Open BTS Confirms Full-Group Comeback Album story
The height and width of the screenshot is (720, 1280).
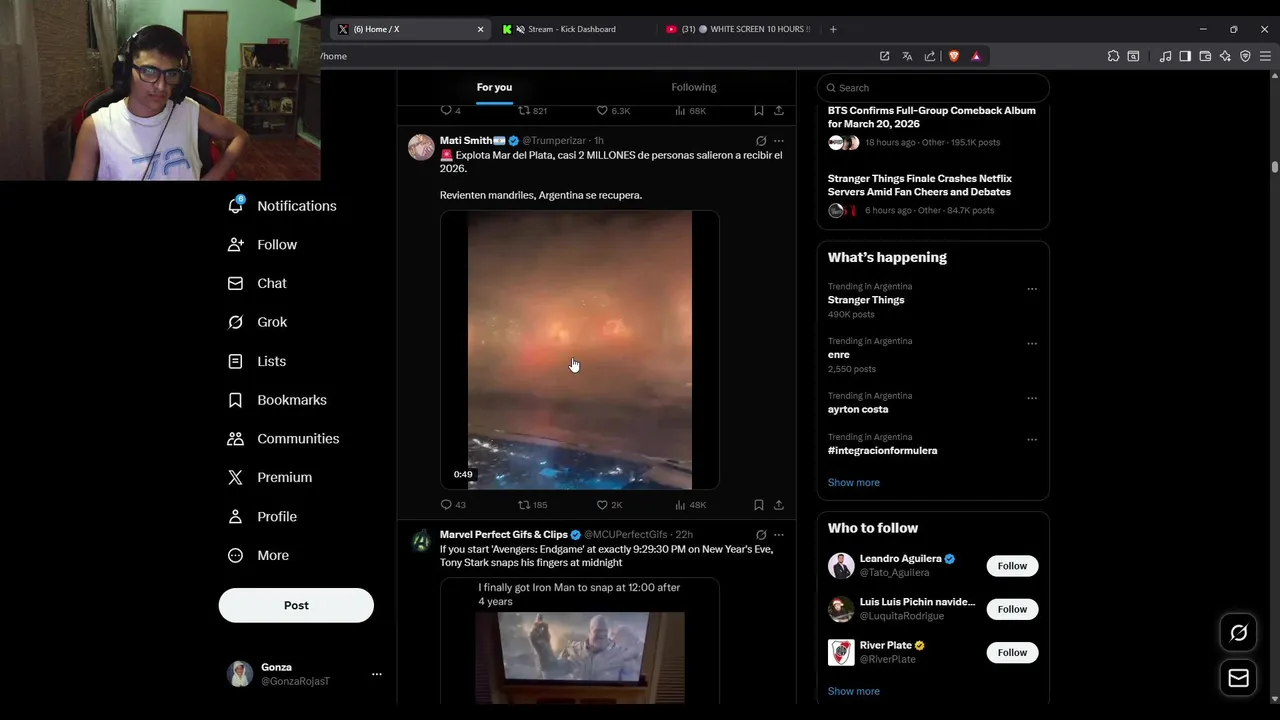tap(932, 117)
